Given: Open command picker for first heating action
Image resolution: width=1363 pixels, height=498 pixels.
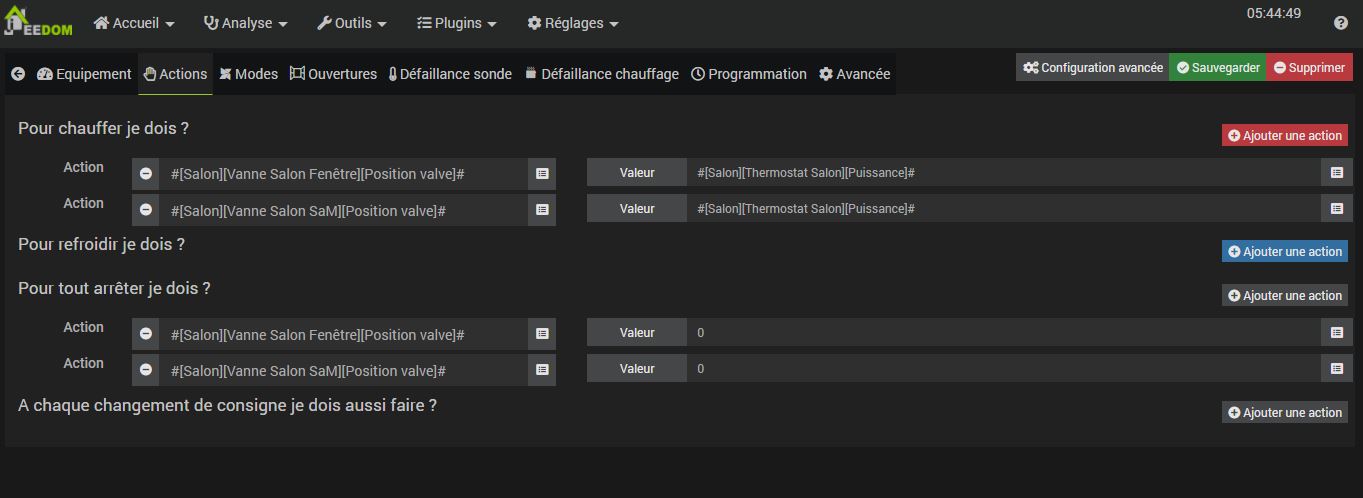Looking at the screenshot, I should pos(542,174).
